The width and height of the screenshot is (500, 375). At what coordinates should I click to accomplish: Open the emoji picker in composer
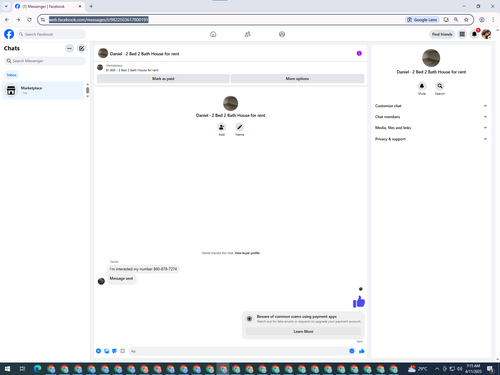[x=352, y=351]
